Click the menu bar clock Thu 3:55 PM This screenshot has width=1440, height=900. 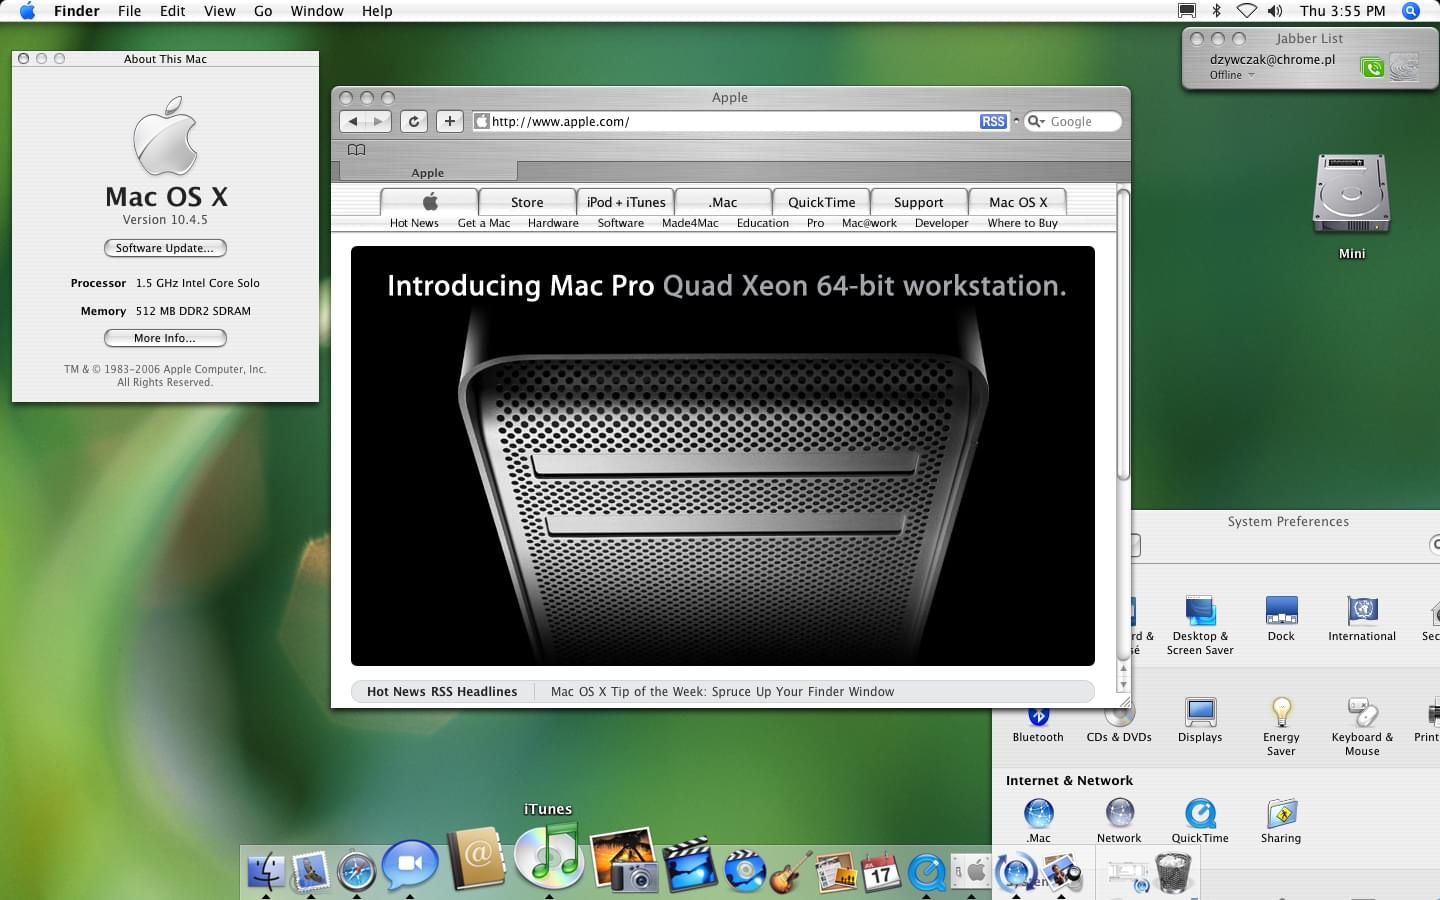tap(1343, 11)
